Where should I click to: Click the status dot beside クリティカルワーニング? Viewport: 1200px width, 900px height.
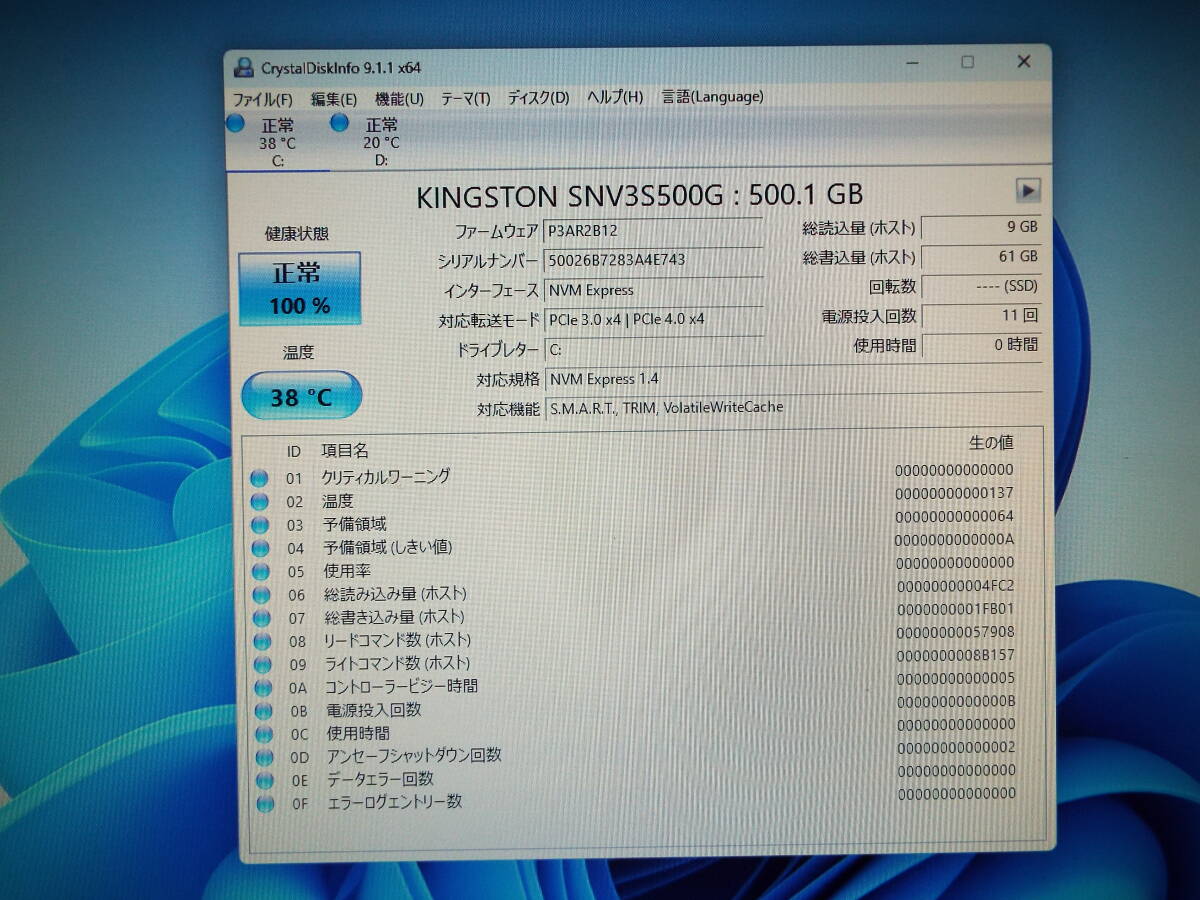(x=262, y=477)
